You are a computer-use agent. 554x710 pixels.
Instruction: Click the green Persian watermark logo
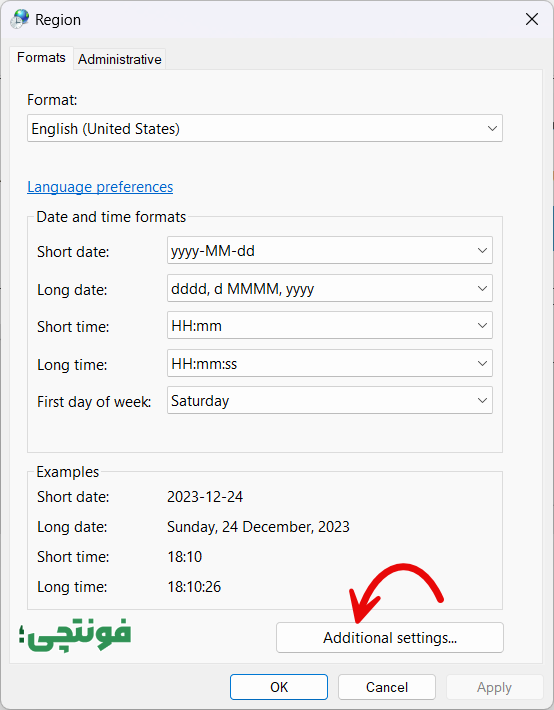click(x=75, y=635)
